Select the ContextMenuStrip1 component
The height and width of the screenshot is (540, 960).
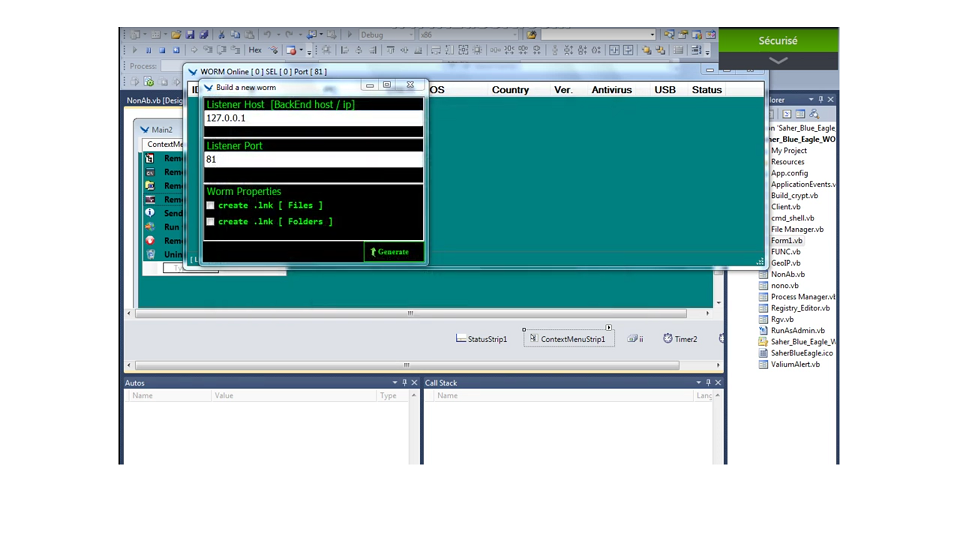tap(569, 339)
